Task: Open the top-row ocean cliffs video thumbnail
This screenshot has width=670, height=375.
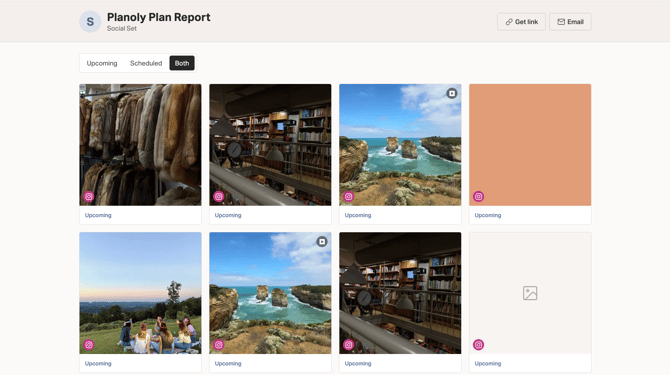Action: coord(400,145)
